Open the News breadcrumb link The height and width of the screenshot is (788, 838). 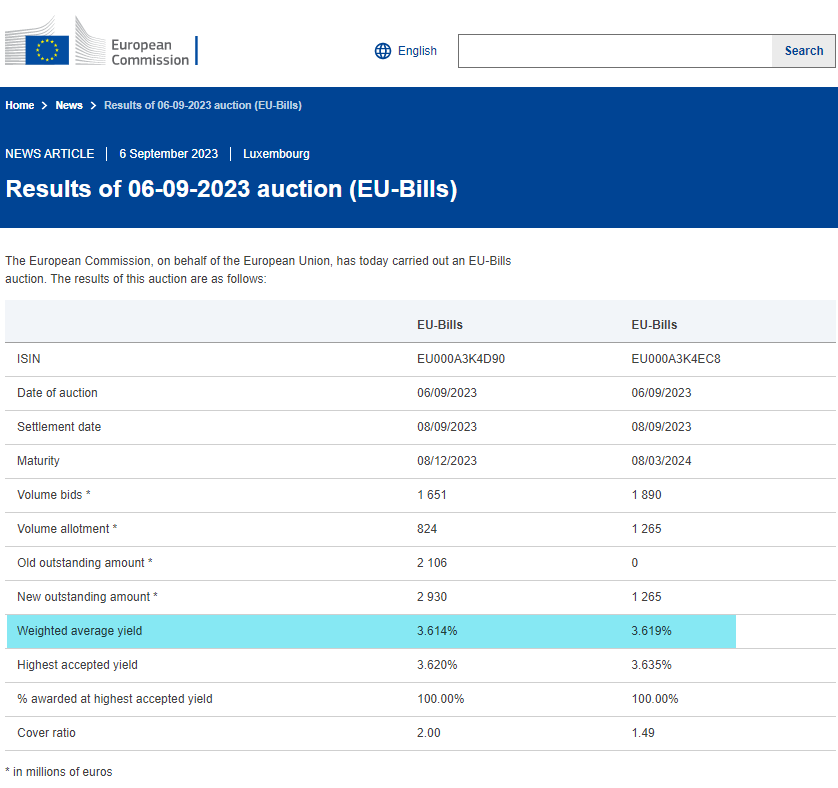[69, 105]
